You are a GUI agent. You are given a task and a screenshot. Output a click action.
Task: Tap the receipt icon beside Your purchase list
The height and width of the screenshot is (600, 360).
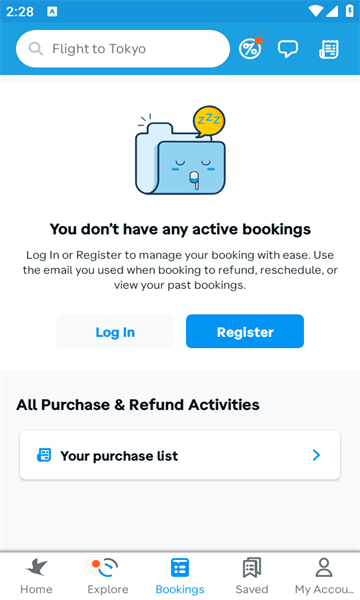[44, 455]
